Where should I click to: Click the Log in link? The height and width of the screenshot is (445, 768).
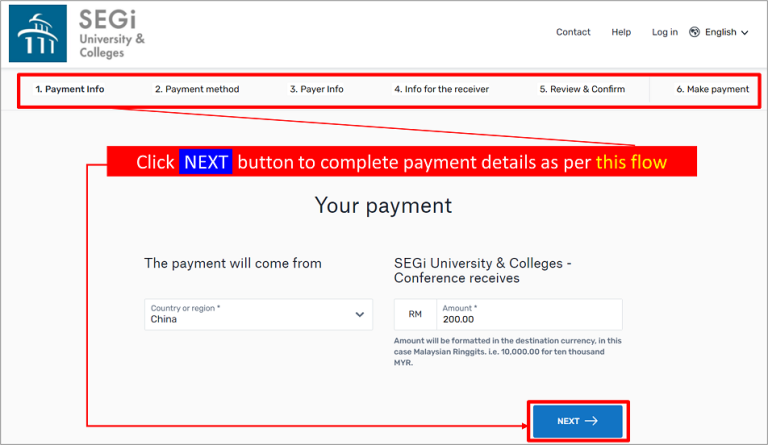coord(664,32)
